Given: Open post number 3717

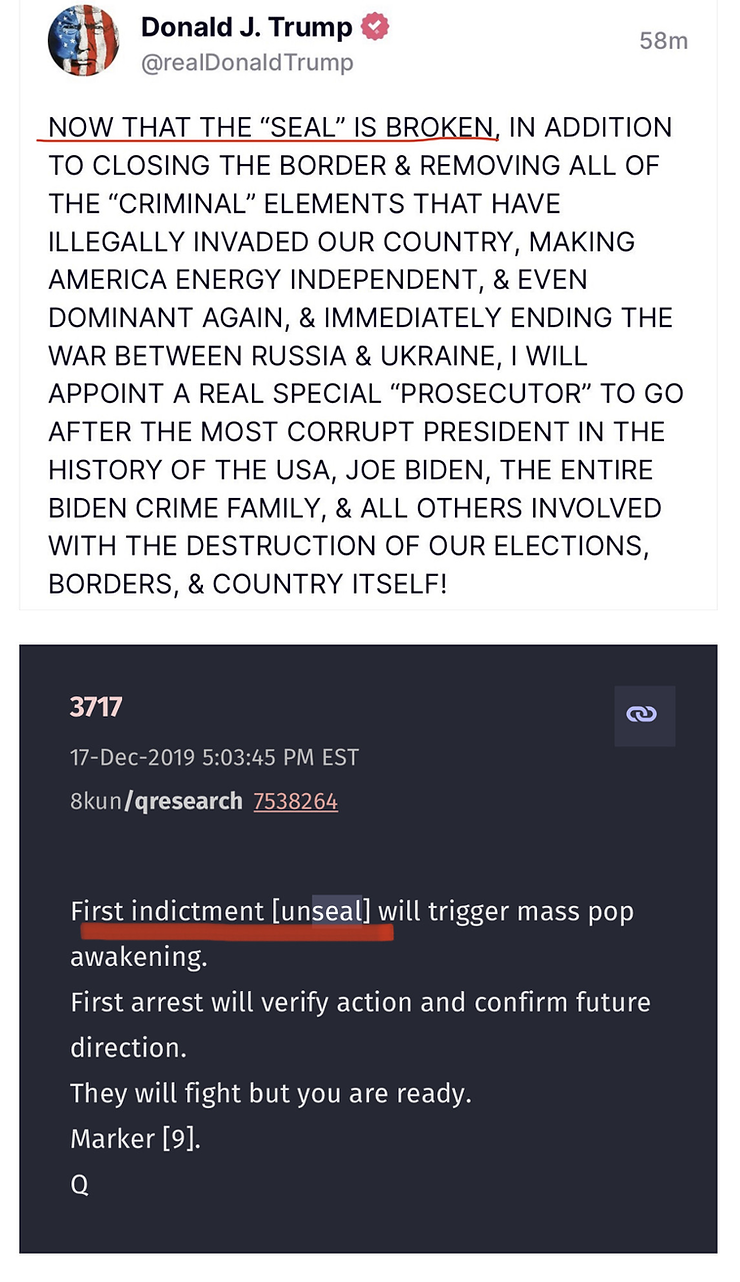Looking at the screenshot, I should point(96,708).
